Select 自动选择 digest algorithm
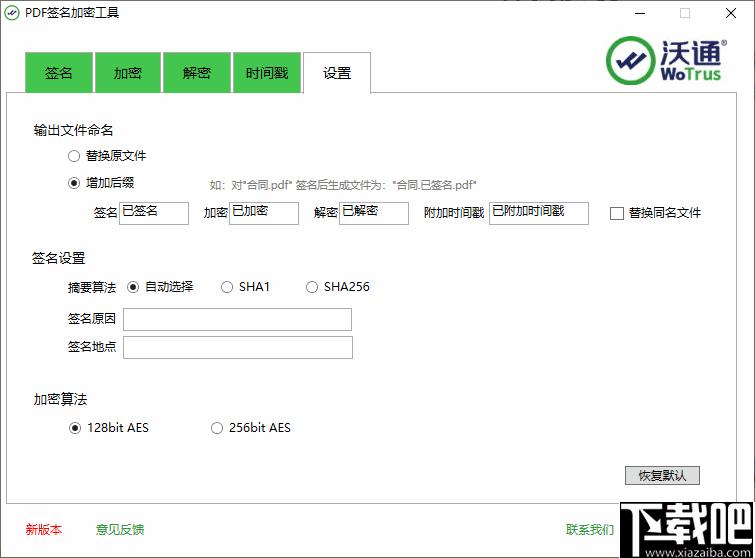The image size is (755, 558). click(133, 287)
